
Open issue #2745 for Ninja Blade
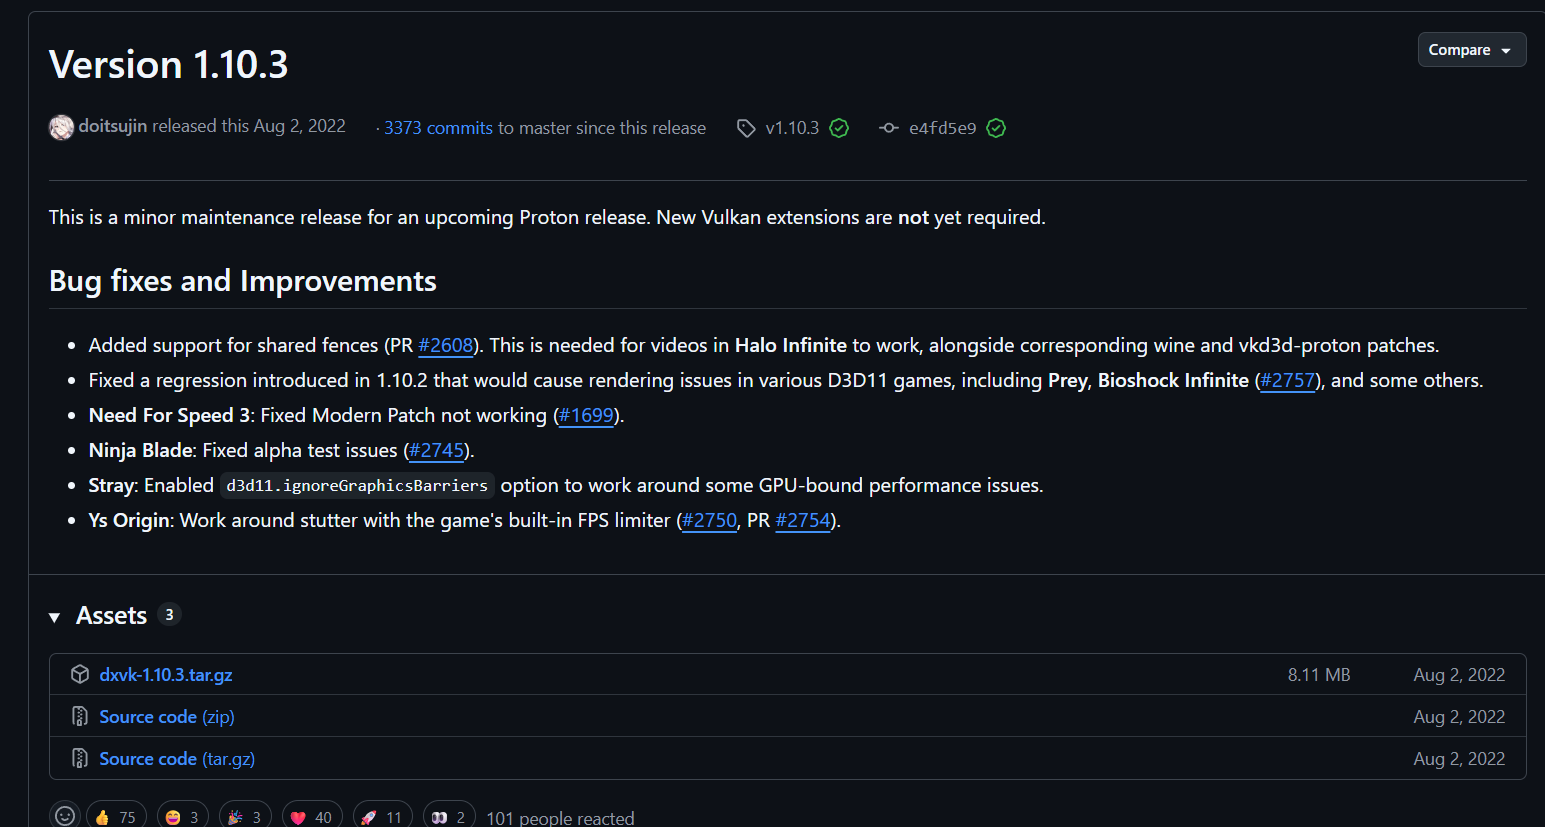[437, 450]
